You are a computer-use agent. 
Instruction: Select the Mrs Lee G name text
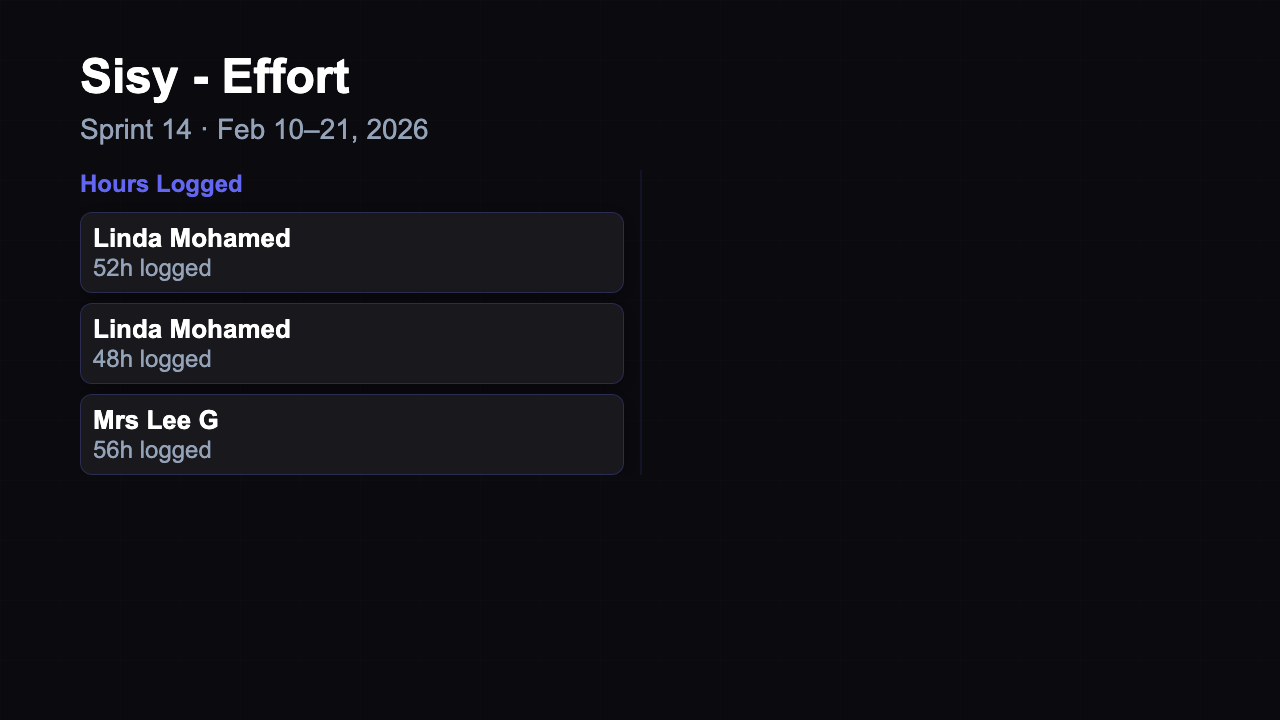tap(155, 420)
